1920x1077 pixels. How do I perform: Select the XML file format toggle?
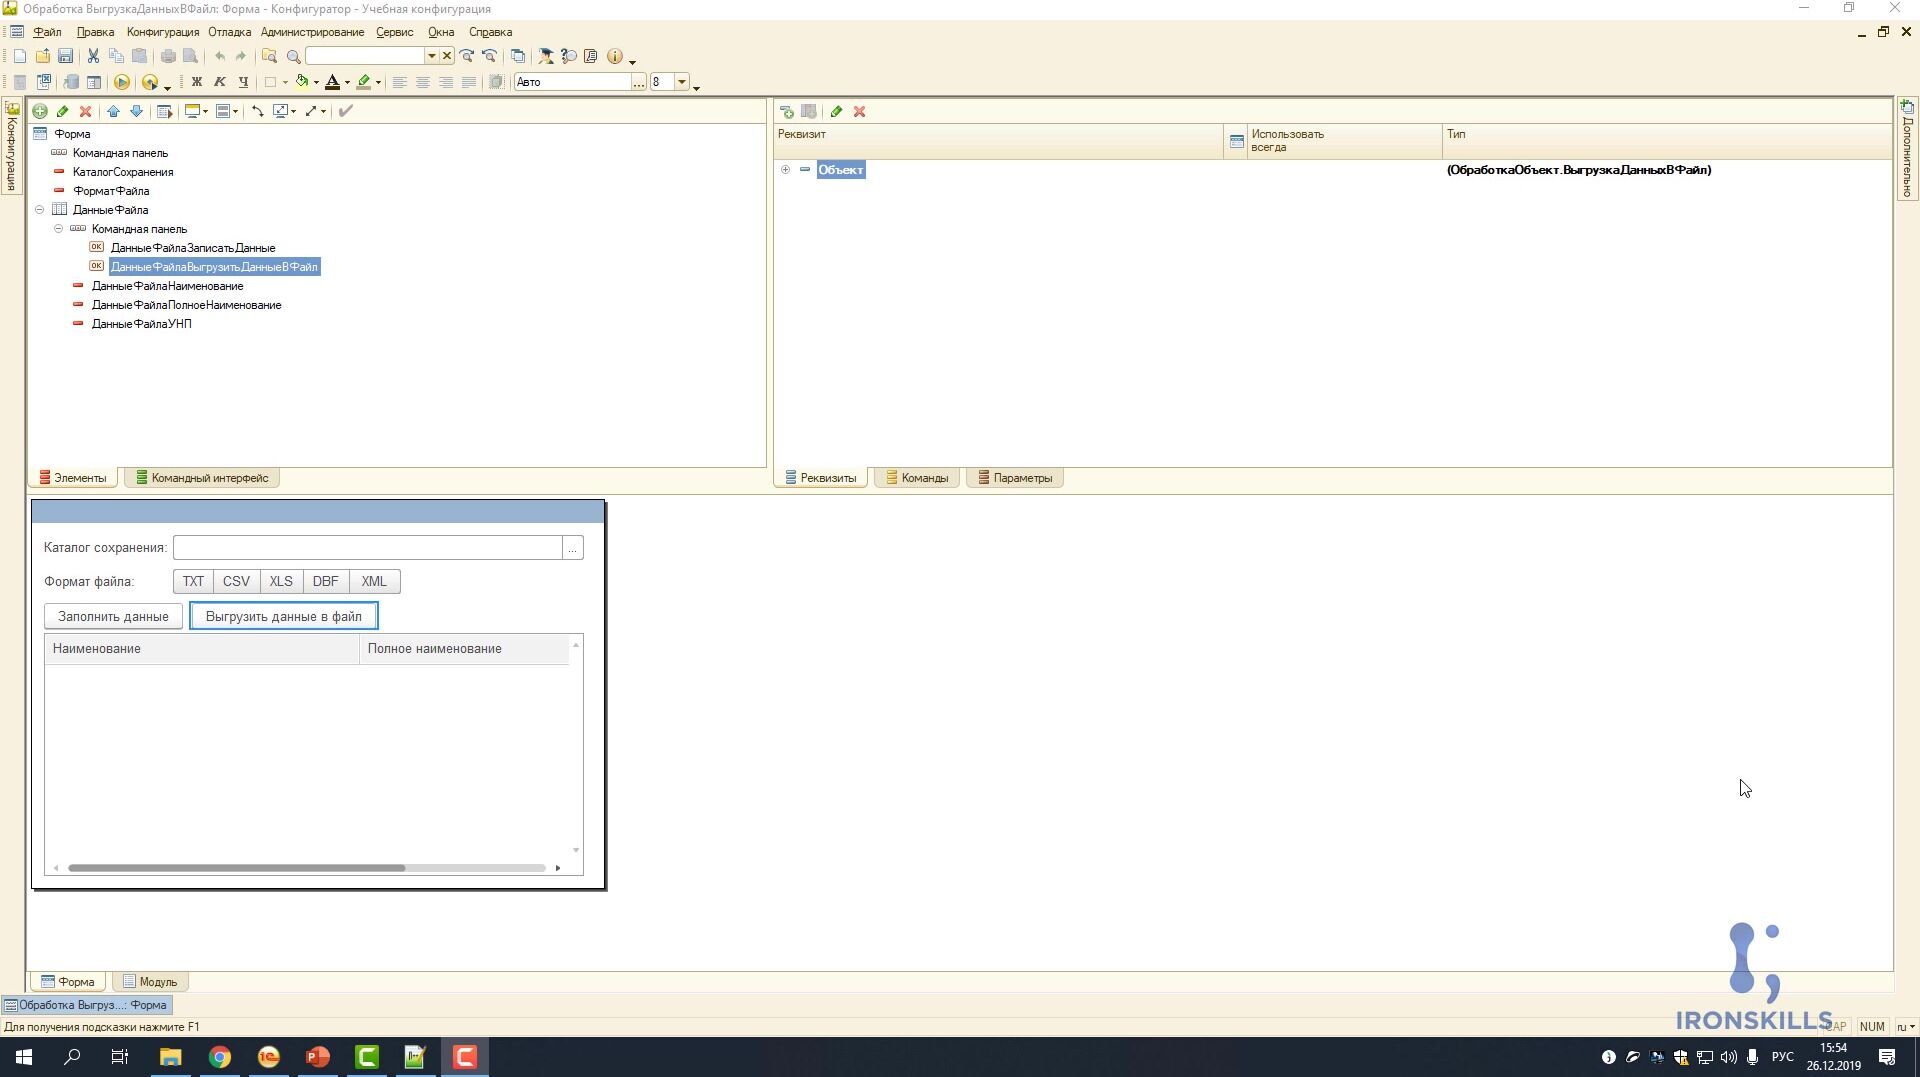pyautogui.click(x=374, y=581)
